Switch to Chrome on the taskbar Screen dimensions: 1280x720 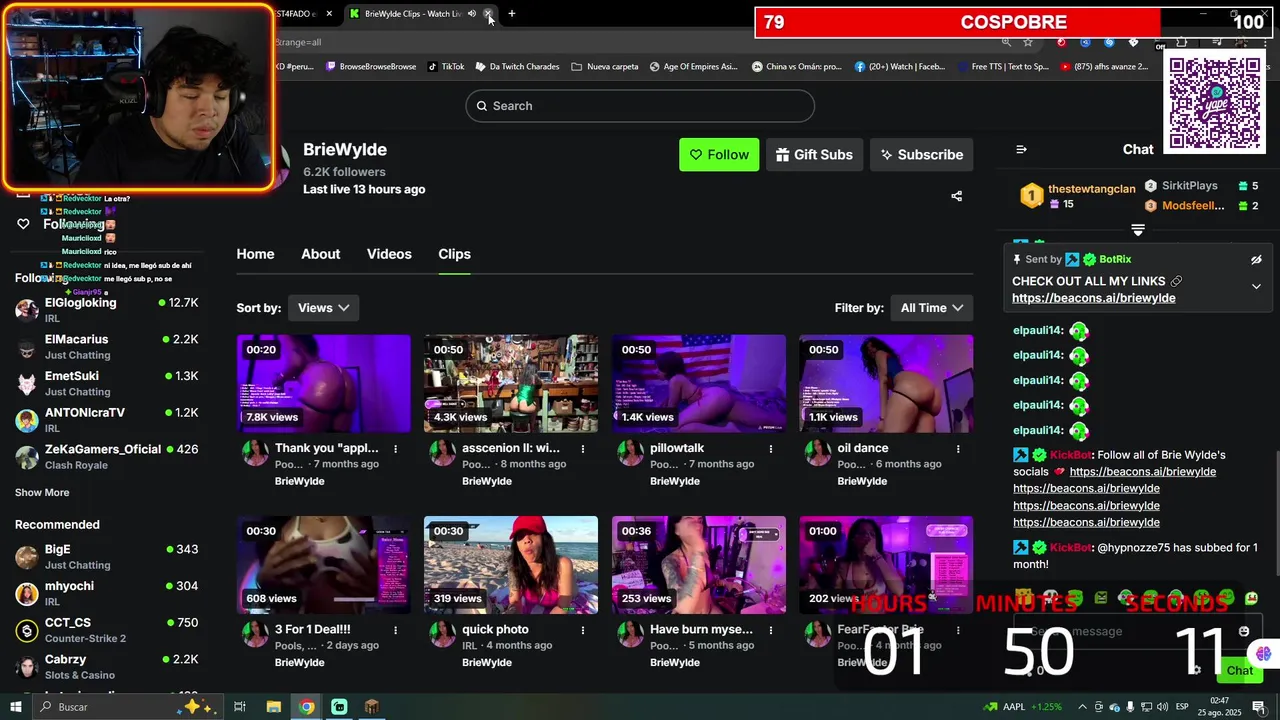(306, 707)
